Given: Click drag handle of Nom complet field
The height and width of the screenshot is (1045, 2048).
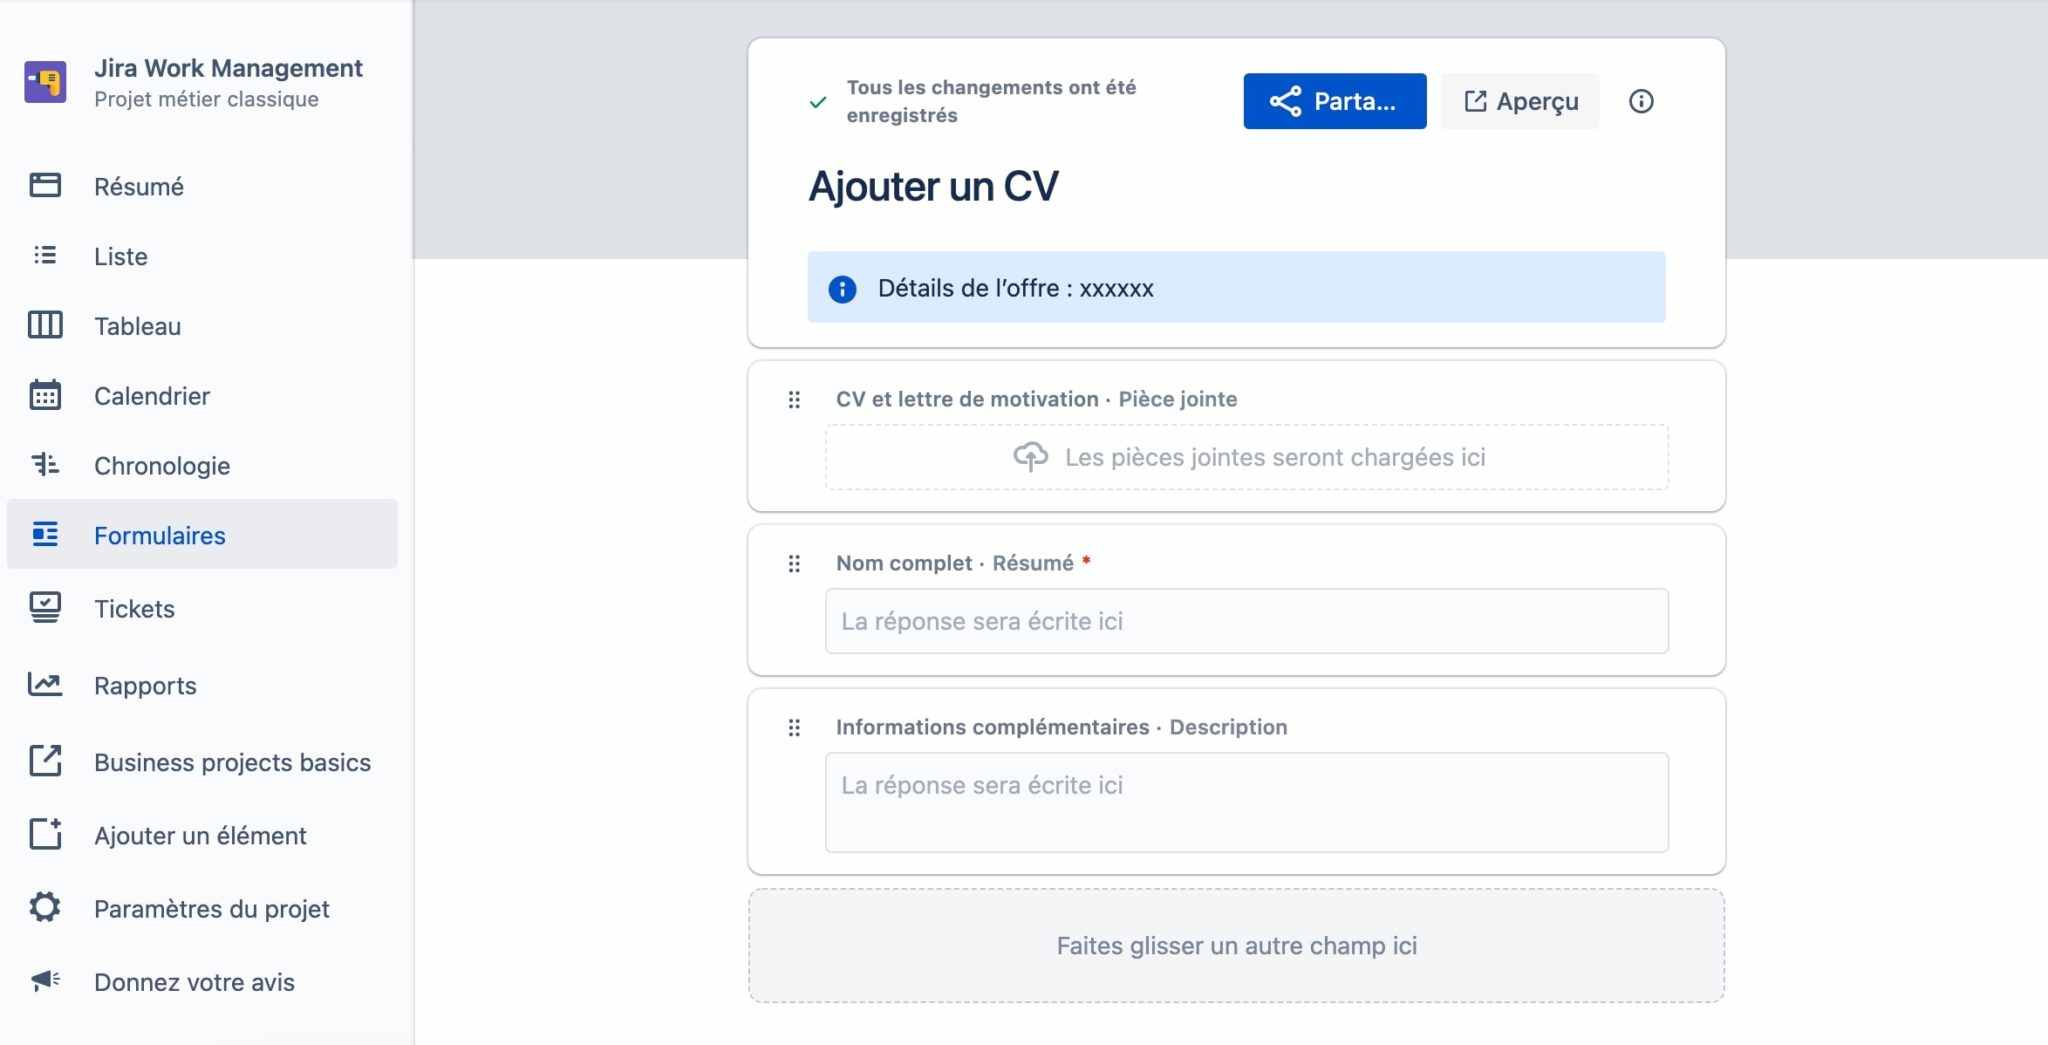Looking at the screenshot, I should 794,564.
